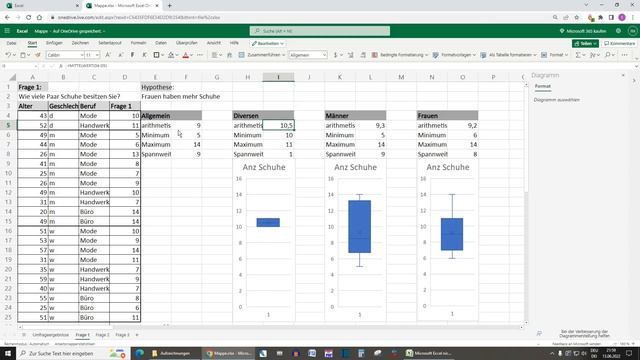Switch to the Daten ribbon tab
The height and width of the screenshot is (360, 640).
(161, 43)
